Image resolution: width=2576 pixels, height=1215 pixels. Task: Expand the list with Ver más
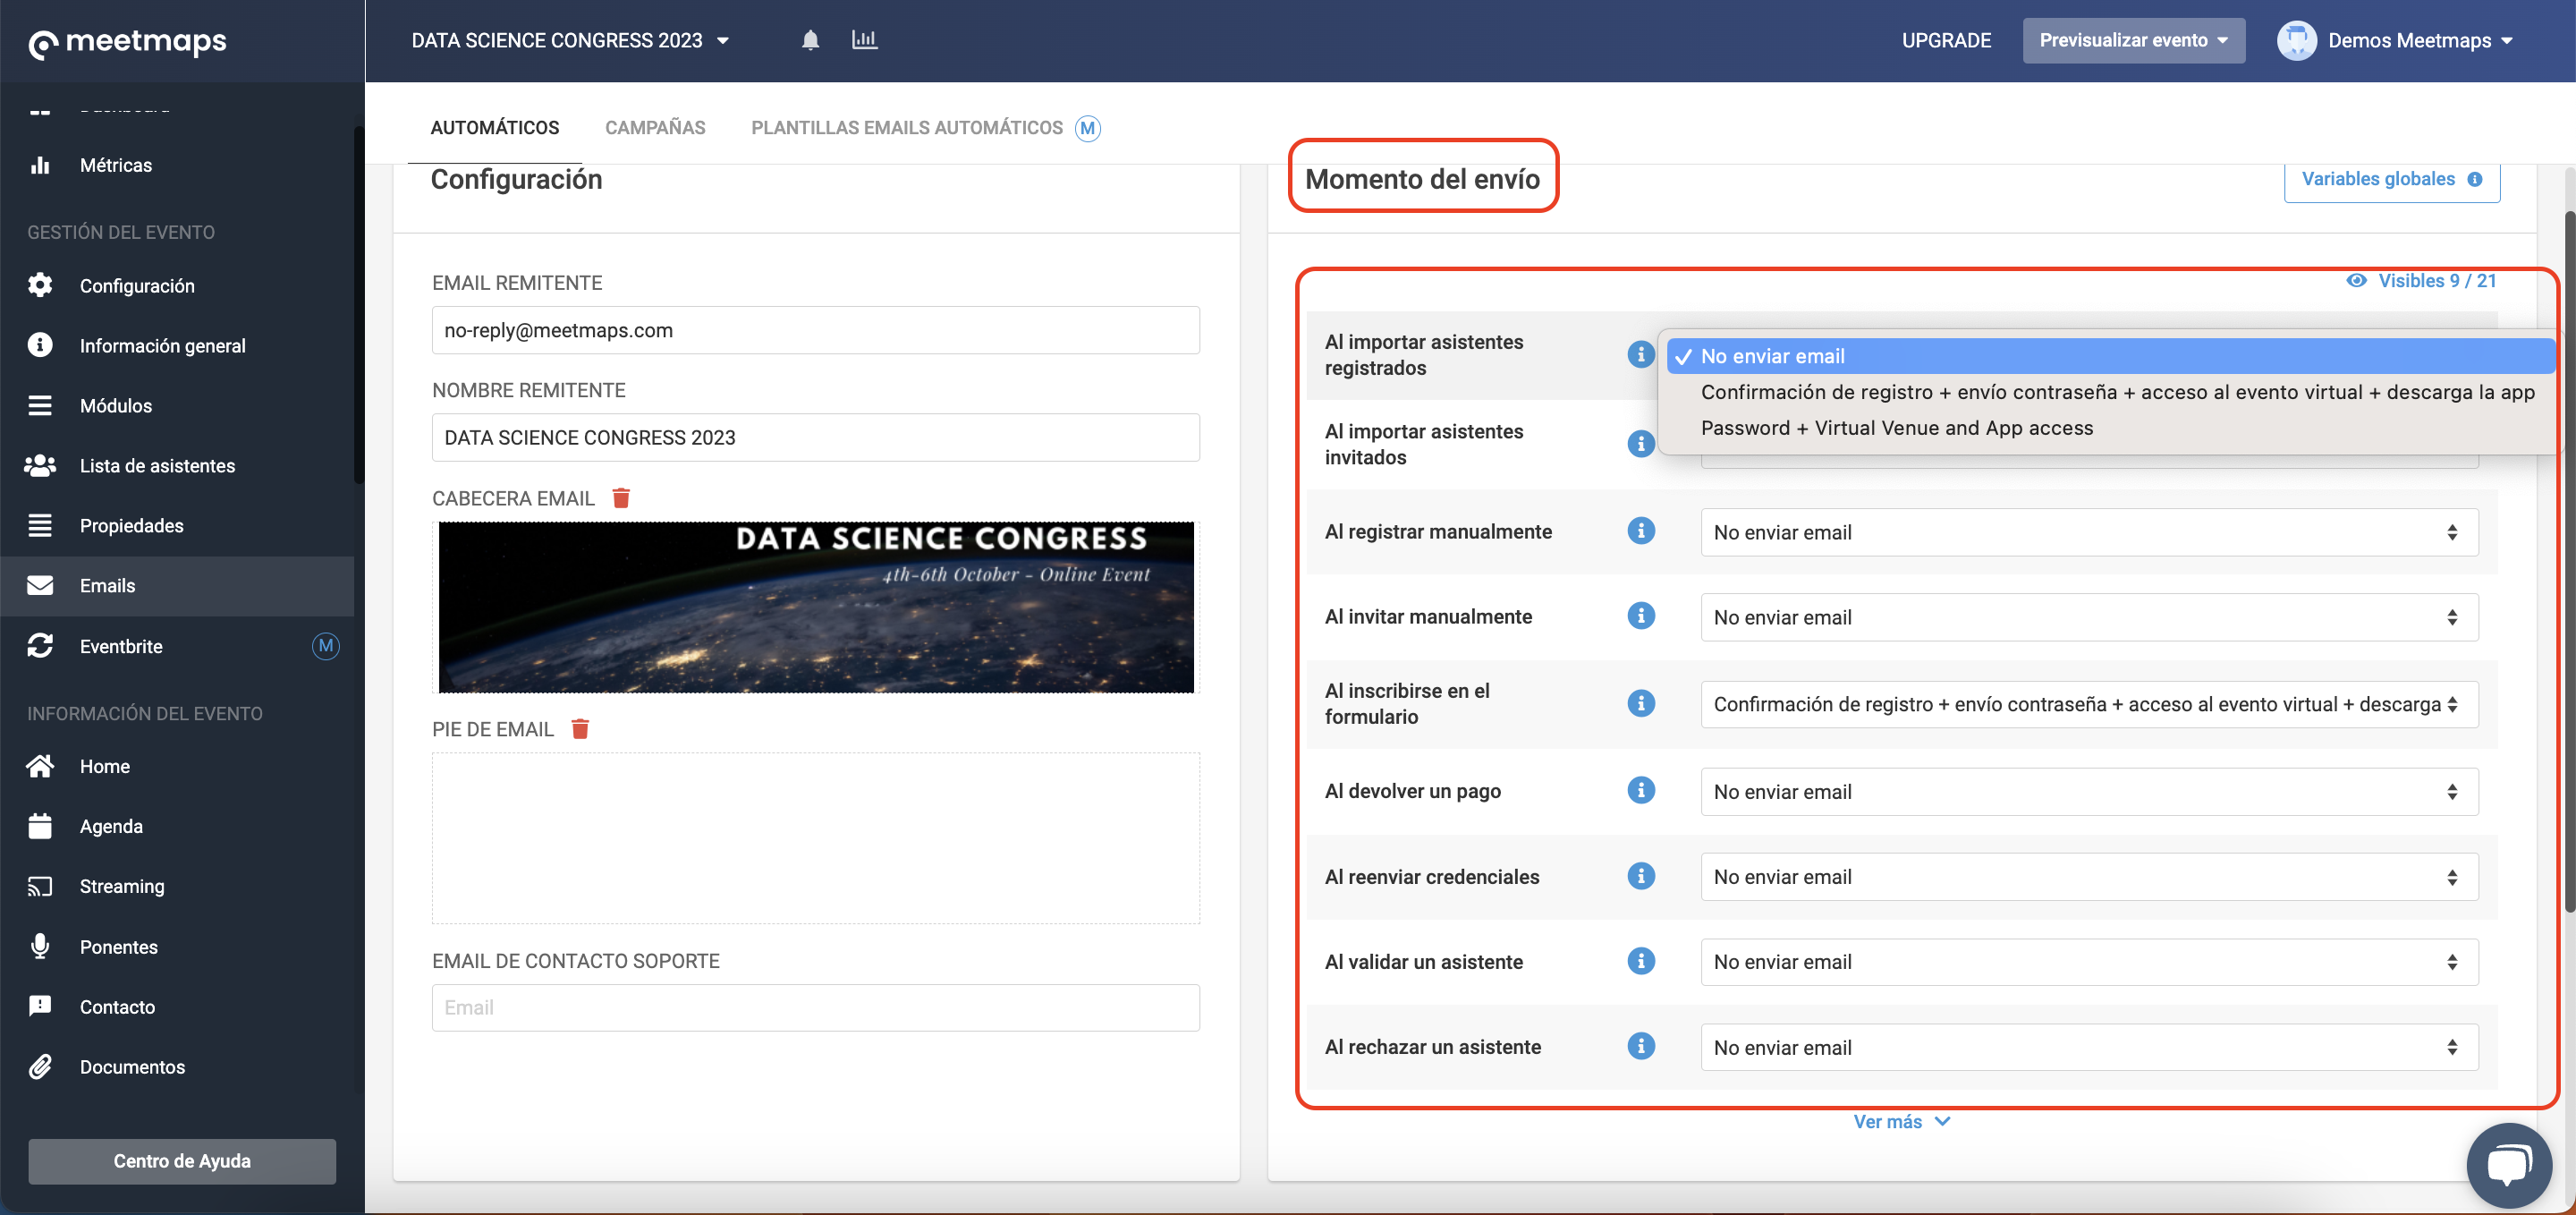[1901, 1122]
